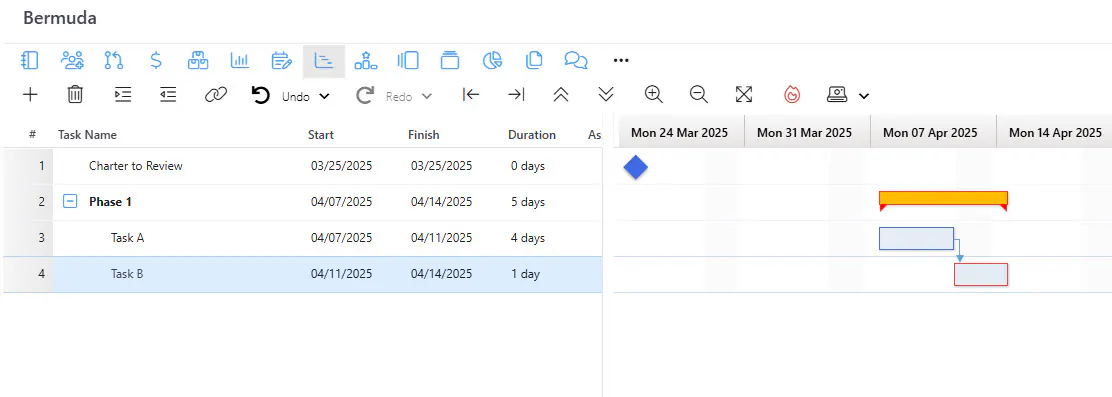The height and width of the screenshot is (397, 1112).
Task: Open the Undo history dropdown arrow
Action: pyautogui.click(x=324, y=96)
